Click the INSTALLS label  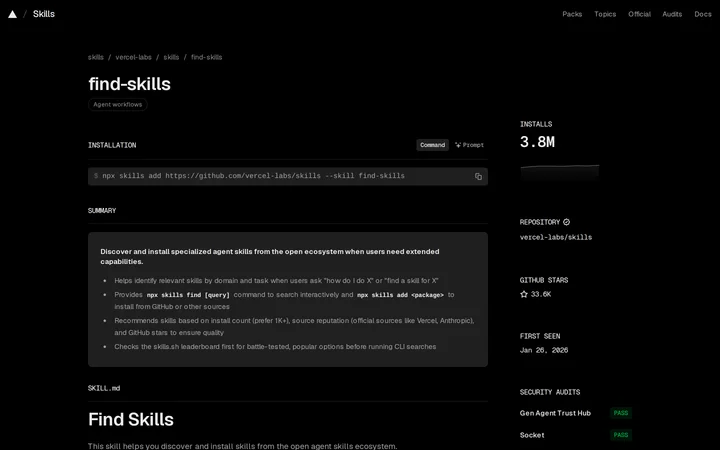[536, 124]
